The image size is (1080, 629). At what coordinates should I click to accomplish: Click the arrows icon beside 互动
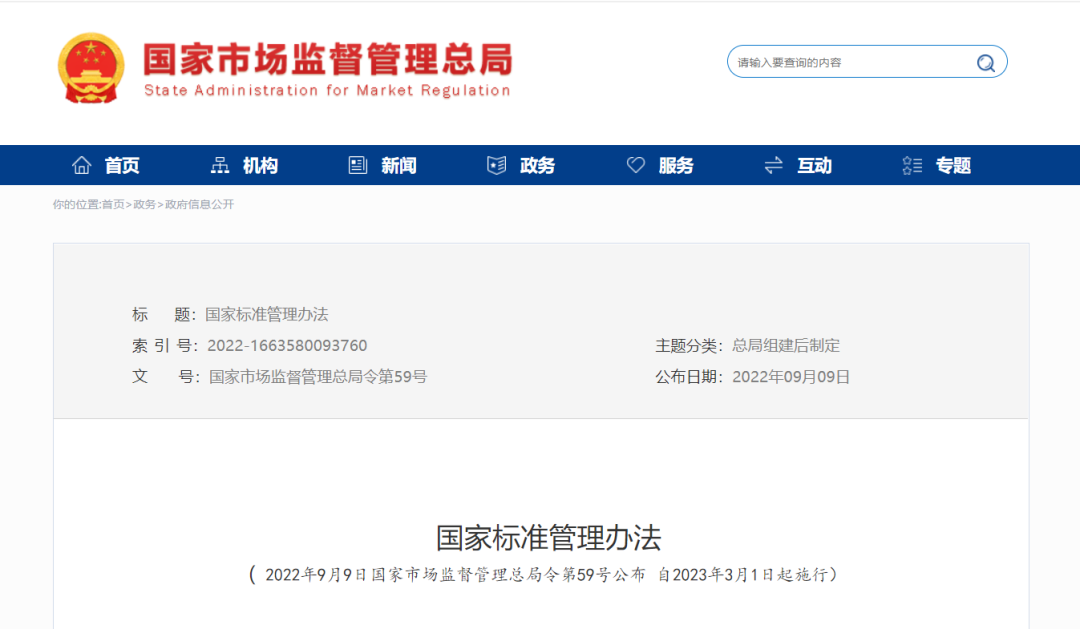tap(772, 165)
